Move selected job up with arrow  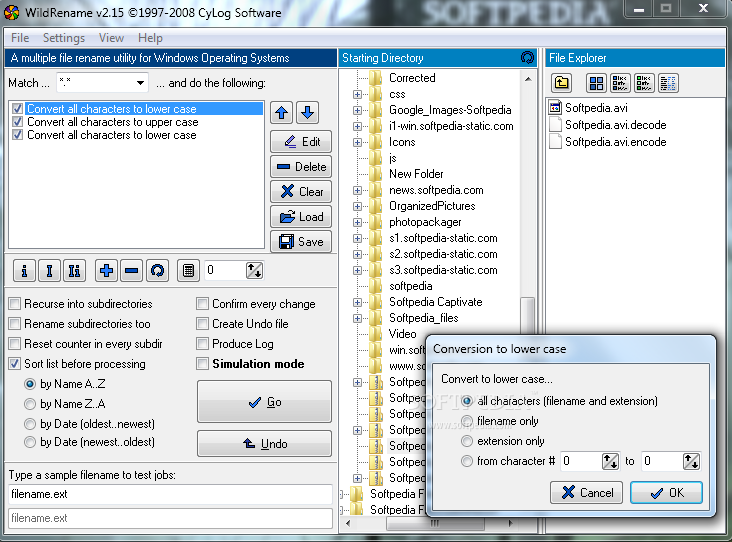(x=282, y=113)
